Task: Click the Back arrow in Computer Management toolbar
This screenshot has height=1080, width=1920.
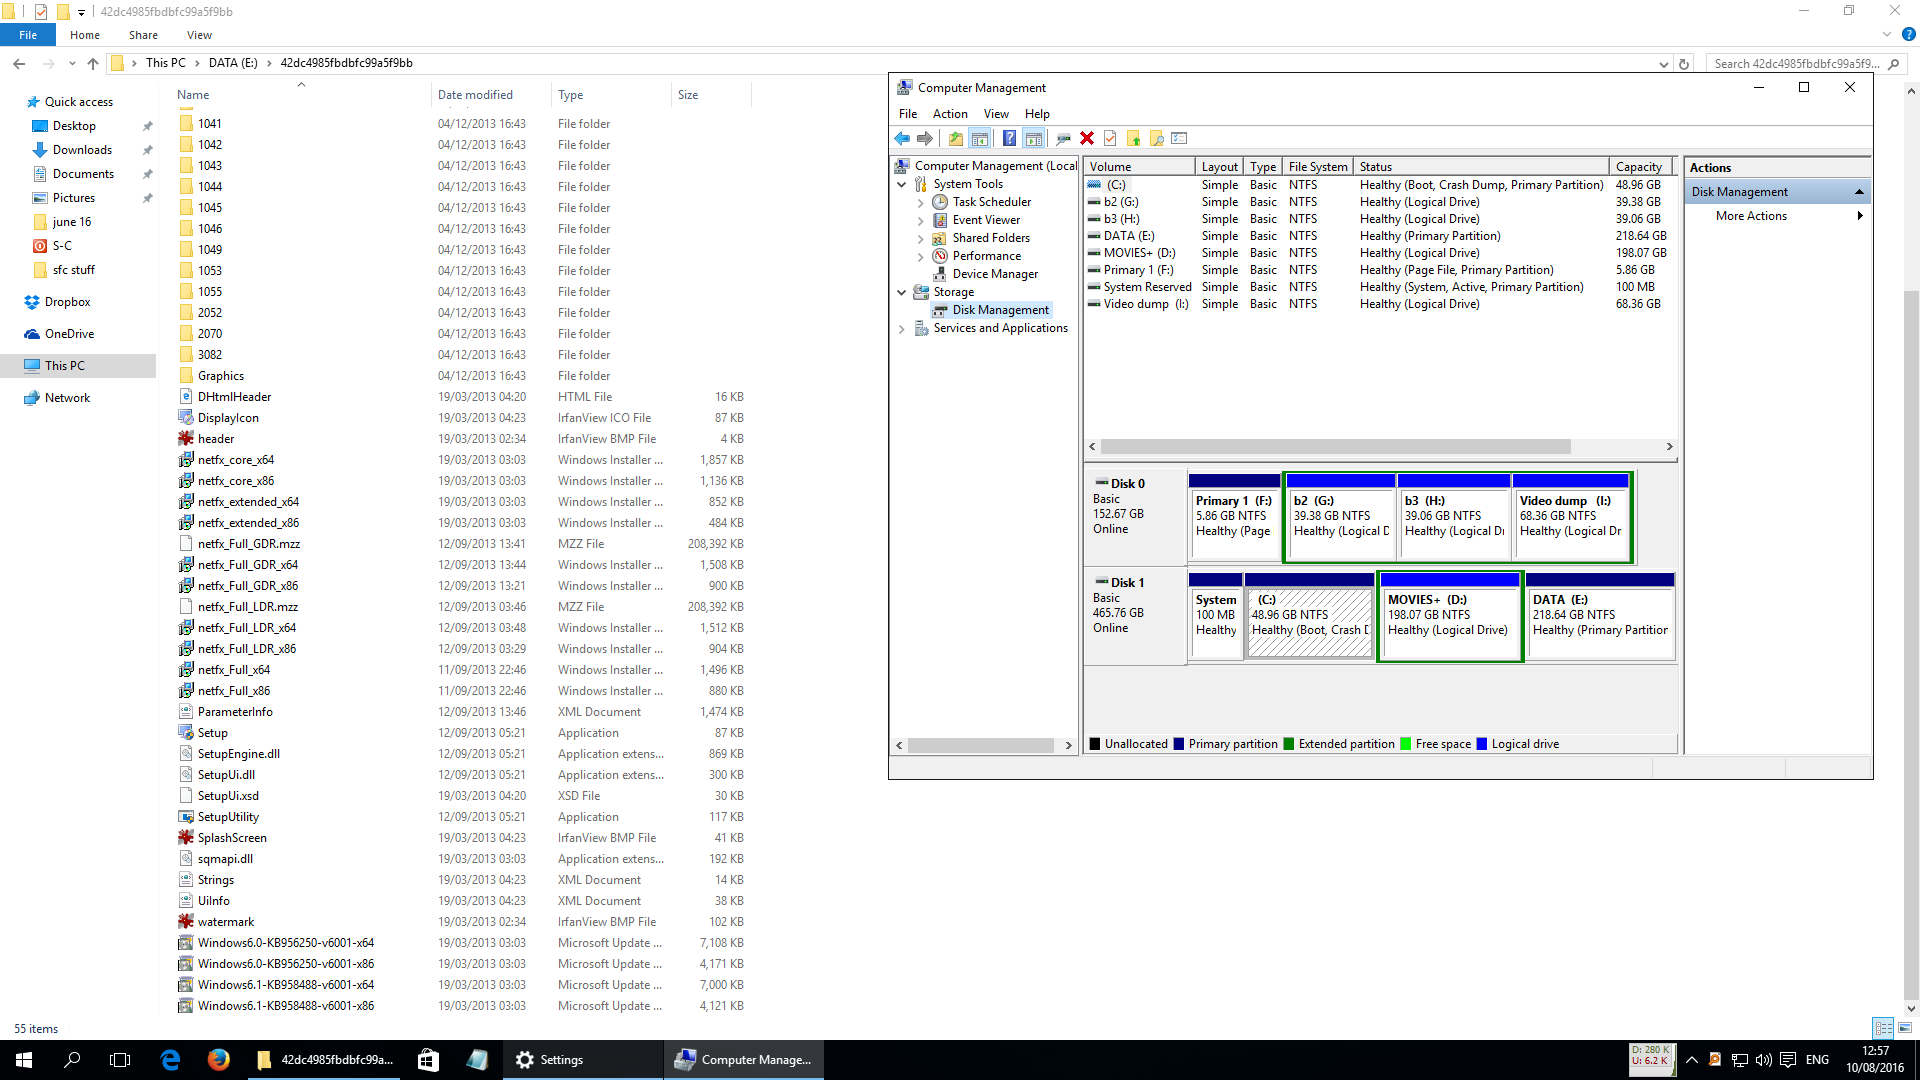Action: (x=902, y=138)
